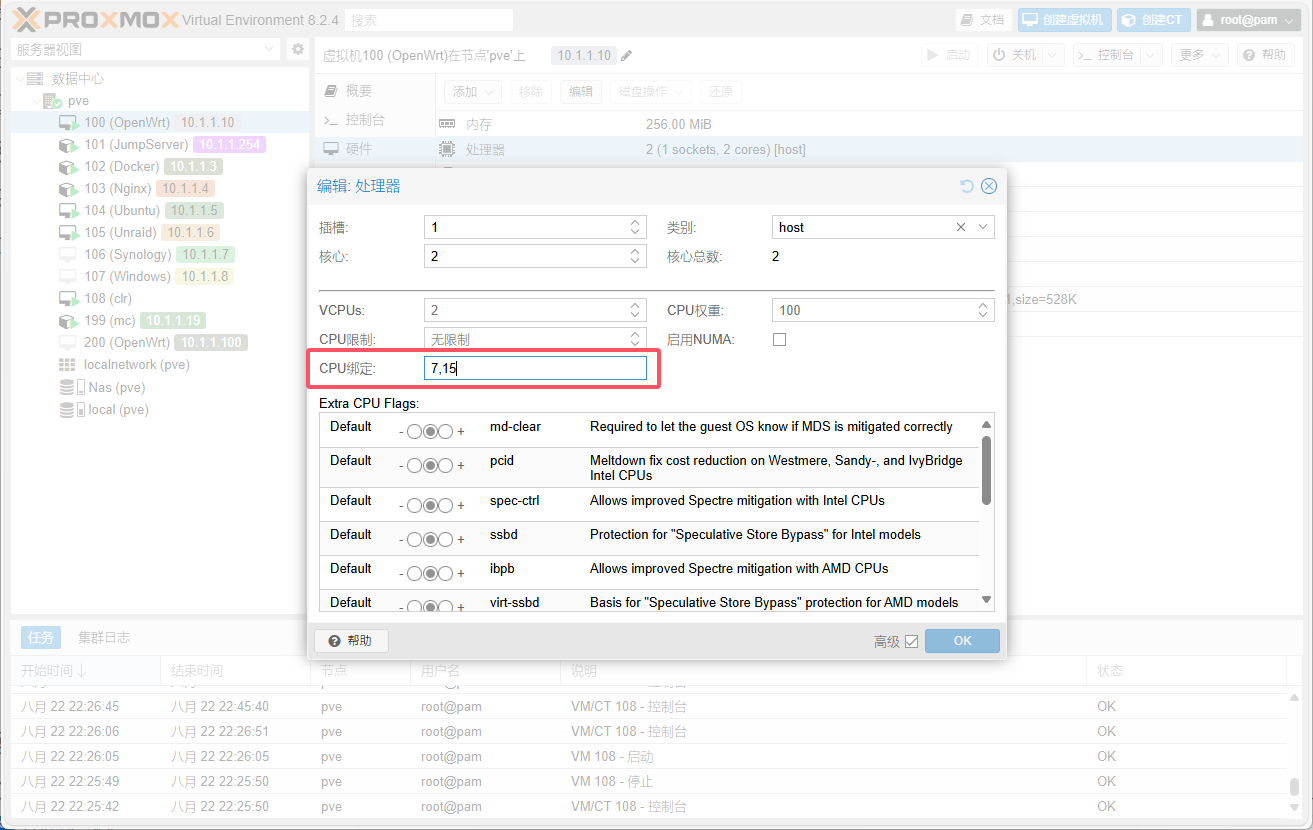Select default radio for spec-ctrl flag
Image resolution: width=1313 pixels, height=830 pixels.
tap(430, 505)
